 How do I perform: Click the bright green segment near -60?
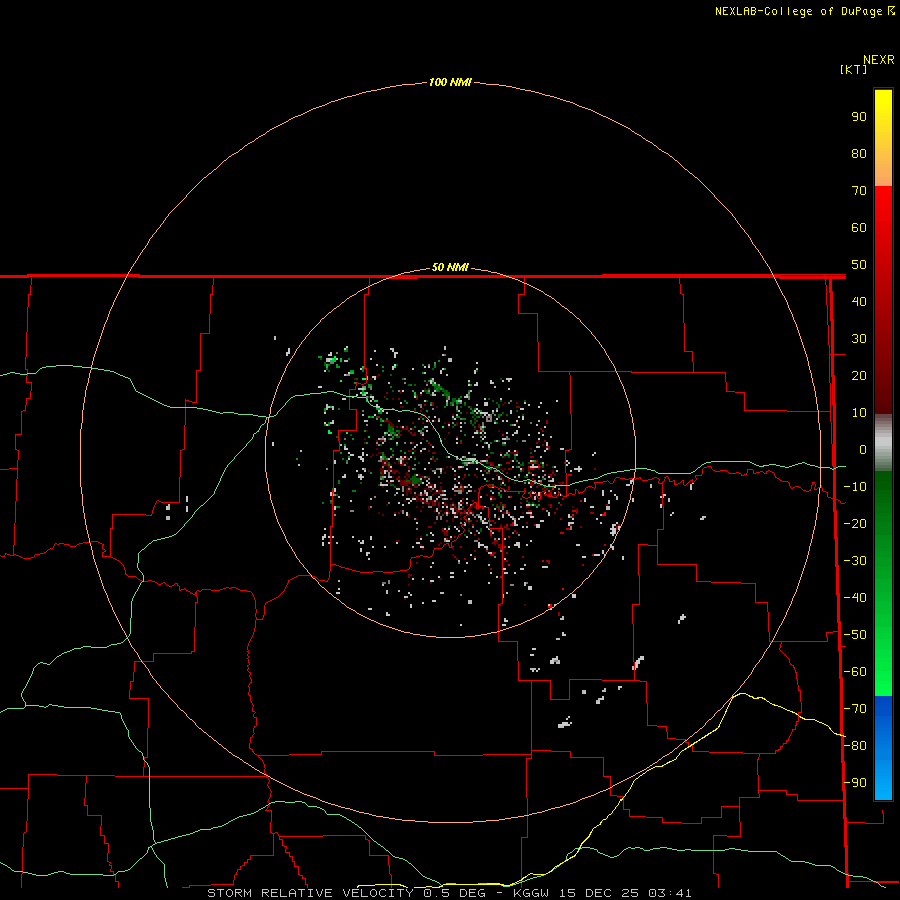pos(883,672)
